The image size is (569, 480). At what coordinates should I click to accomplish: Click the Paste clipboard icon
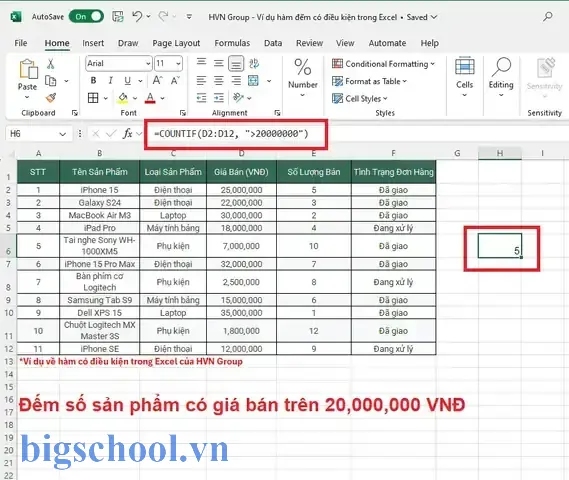point(28,69)
